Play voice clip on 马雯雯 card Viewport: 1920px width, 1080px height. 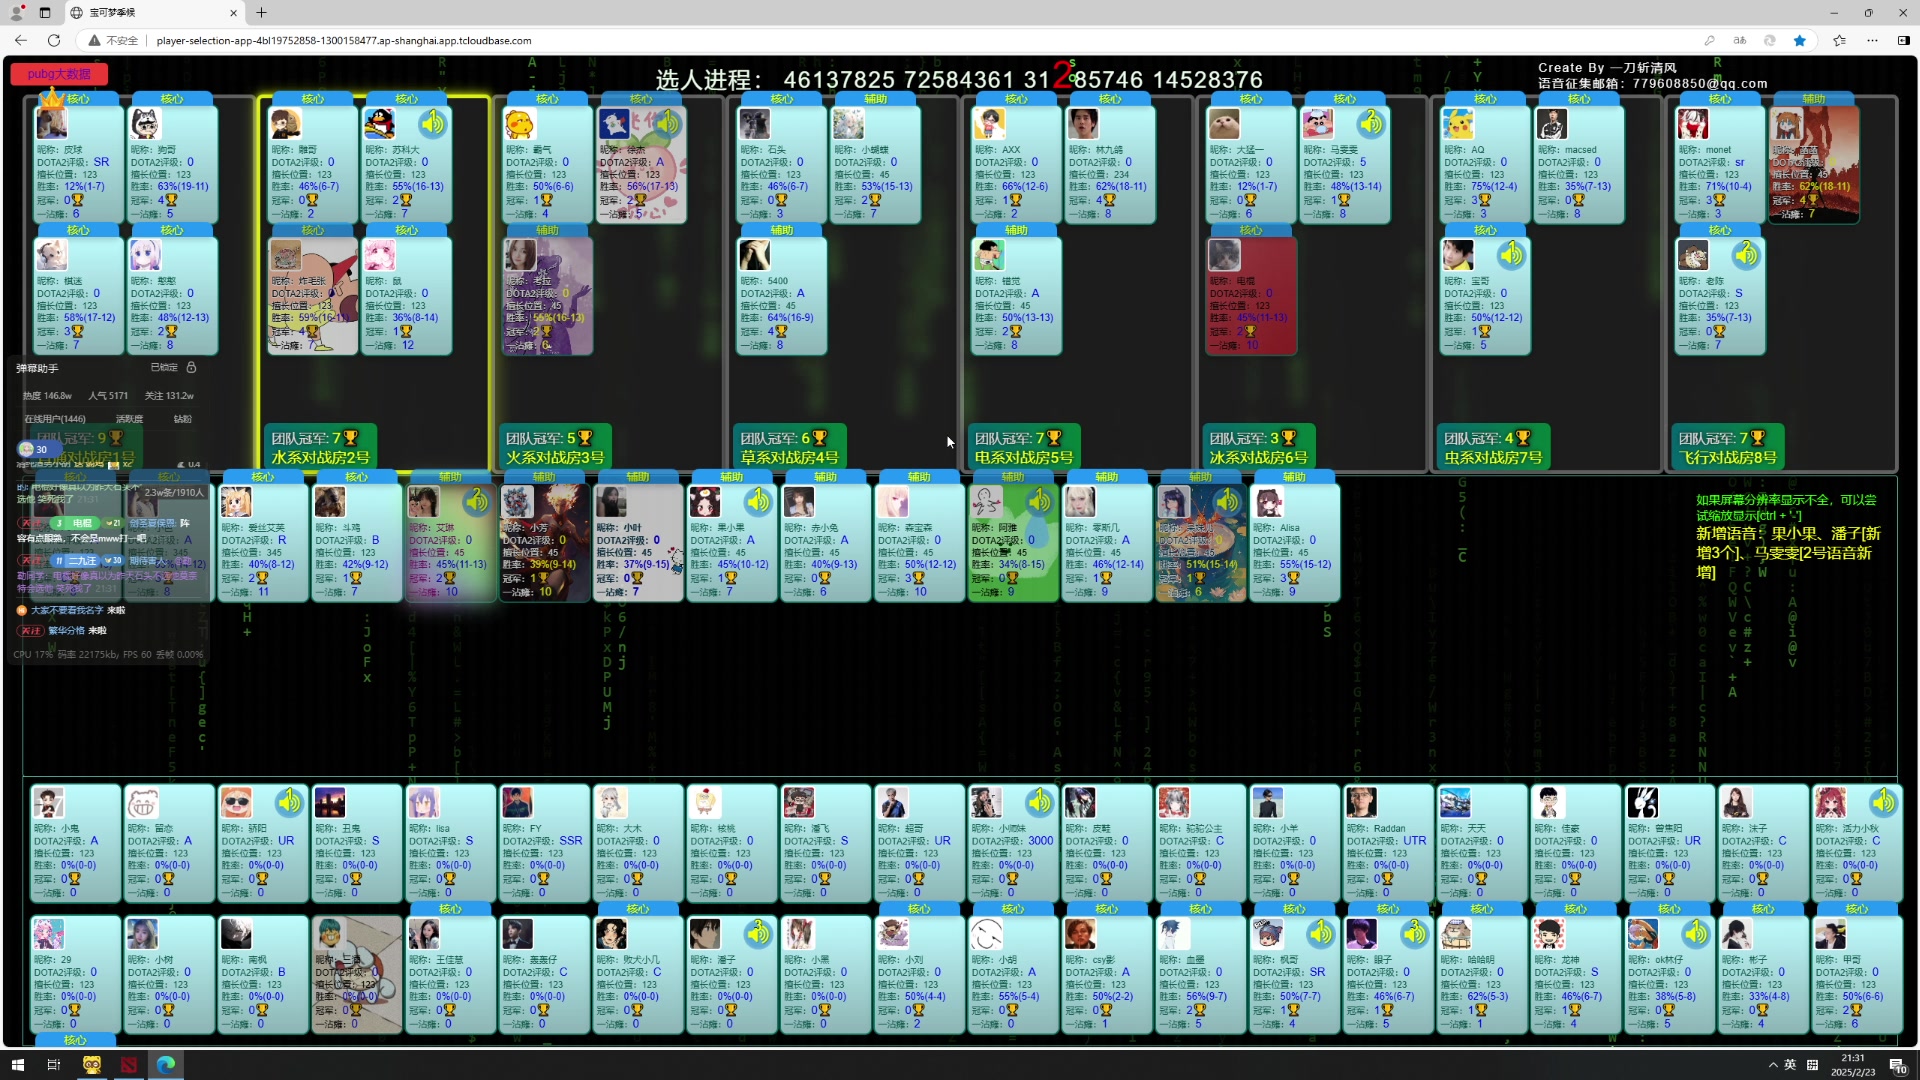(x=1371, y=123)
